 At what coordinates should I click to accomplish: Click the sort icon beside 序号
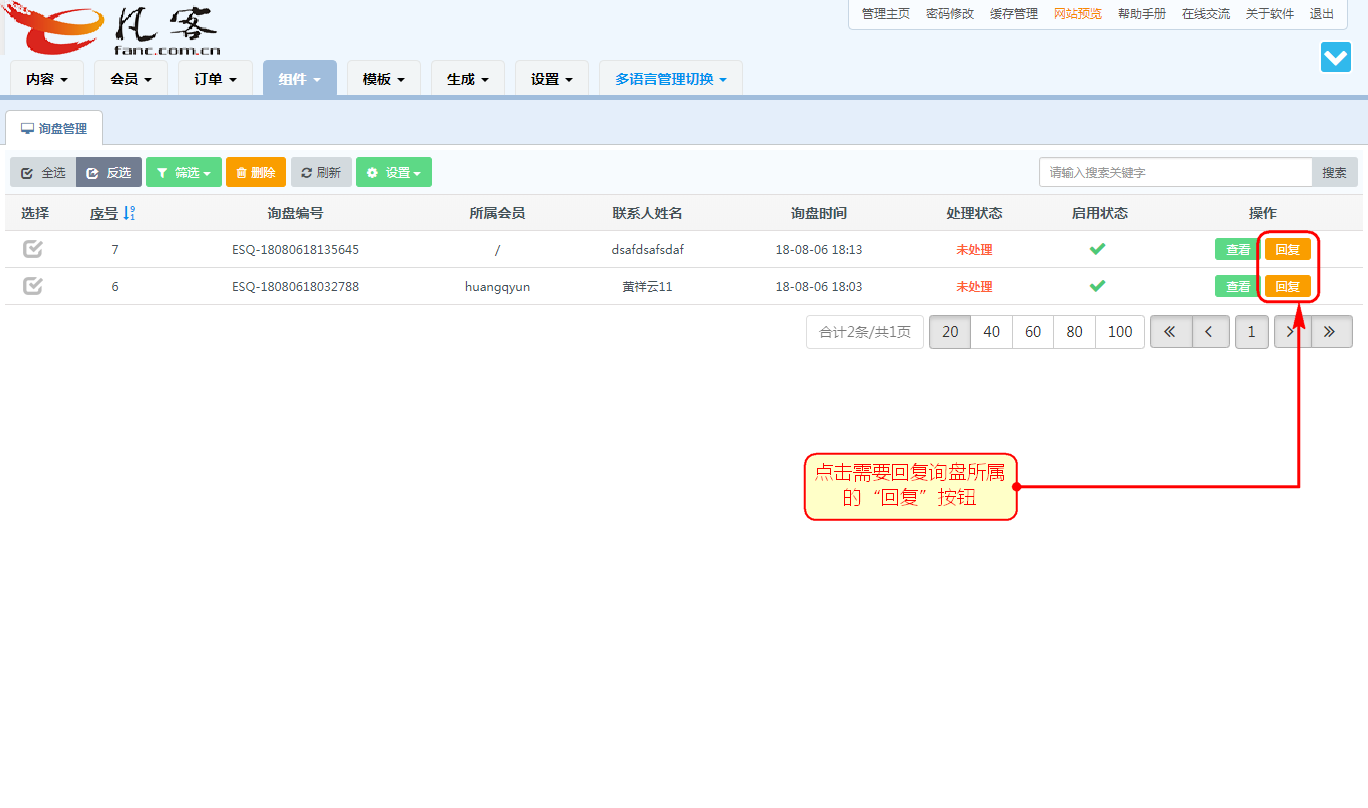[129, 213]
